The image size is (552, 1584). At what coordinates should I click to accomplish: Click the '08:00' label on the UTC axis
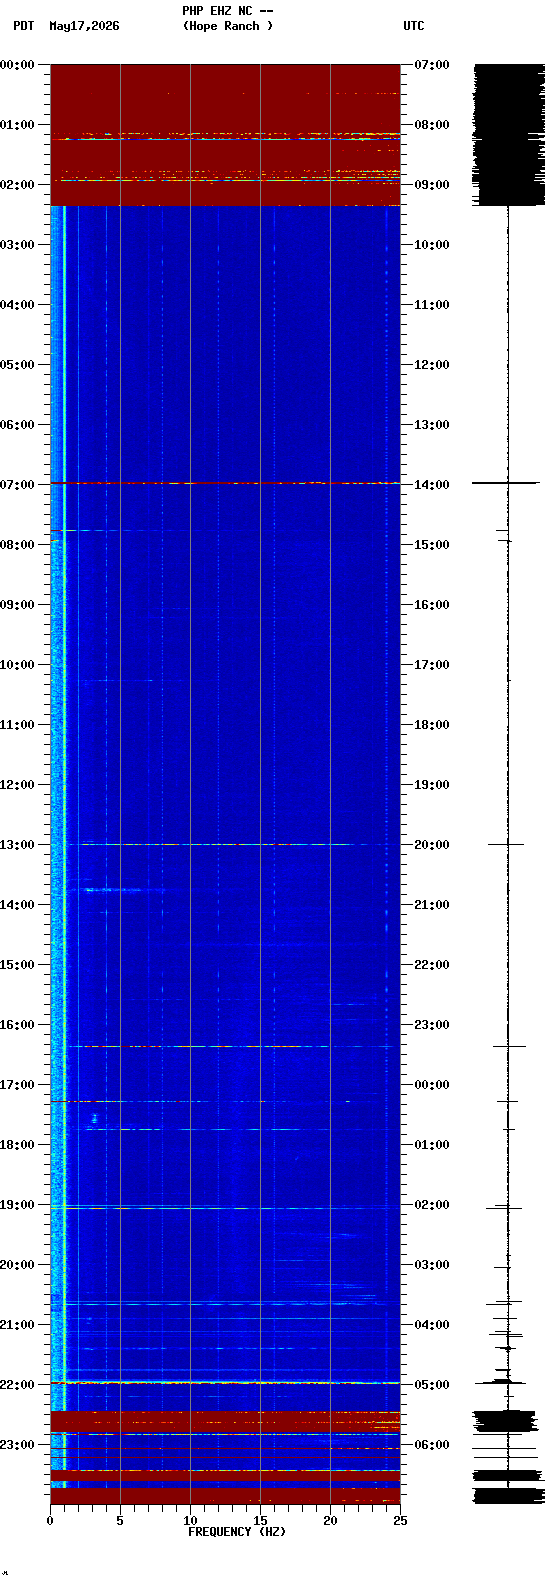click(x=432, y=125)
